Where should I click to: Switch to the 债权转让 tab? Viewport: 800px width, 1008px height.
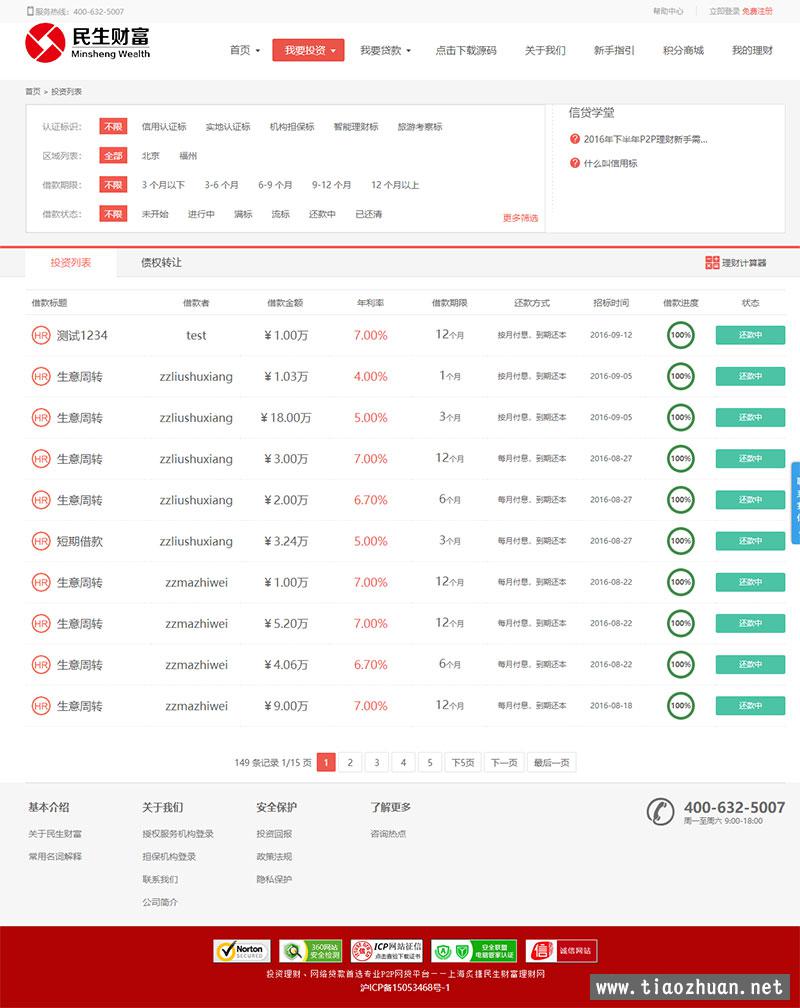coord(161,262)
